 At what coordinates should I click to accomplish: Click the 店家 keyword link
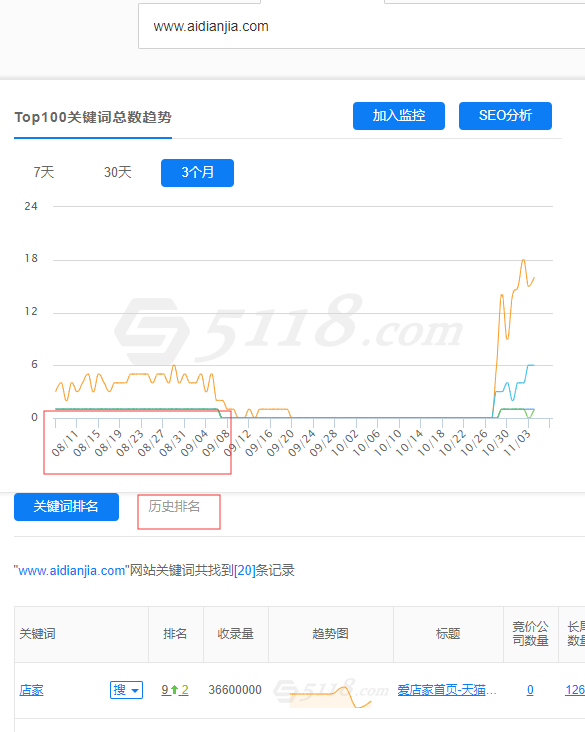(31, 690)
